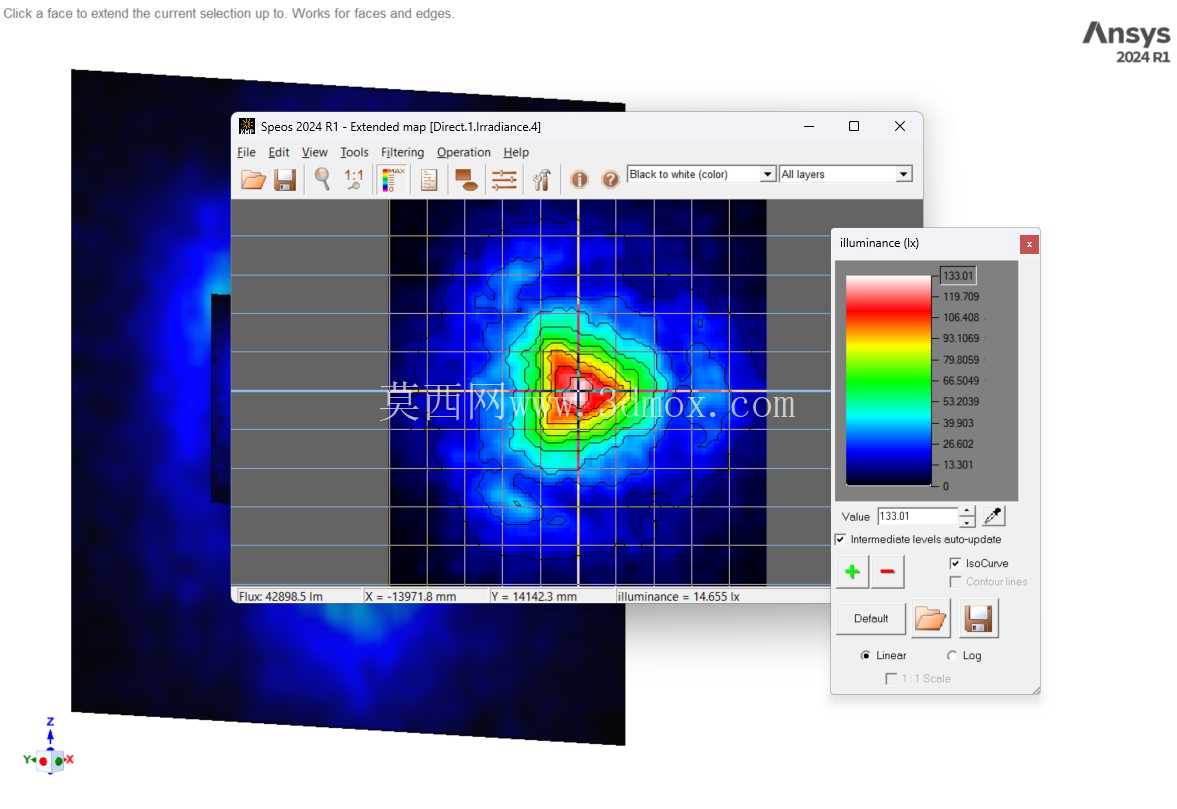1177x809 pixels.
Task: Click the information icon
Action: tap(579, 179)
